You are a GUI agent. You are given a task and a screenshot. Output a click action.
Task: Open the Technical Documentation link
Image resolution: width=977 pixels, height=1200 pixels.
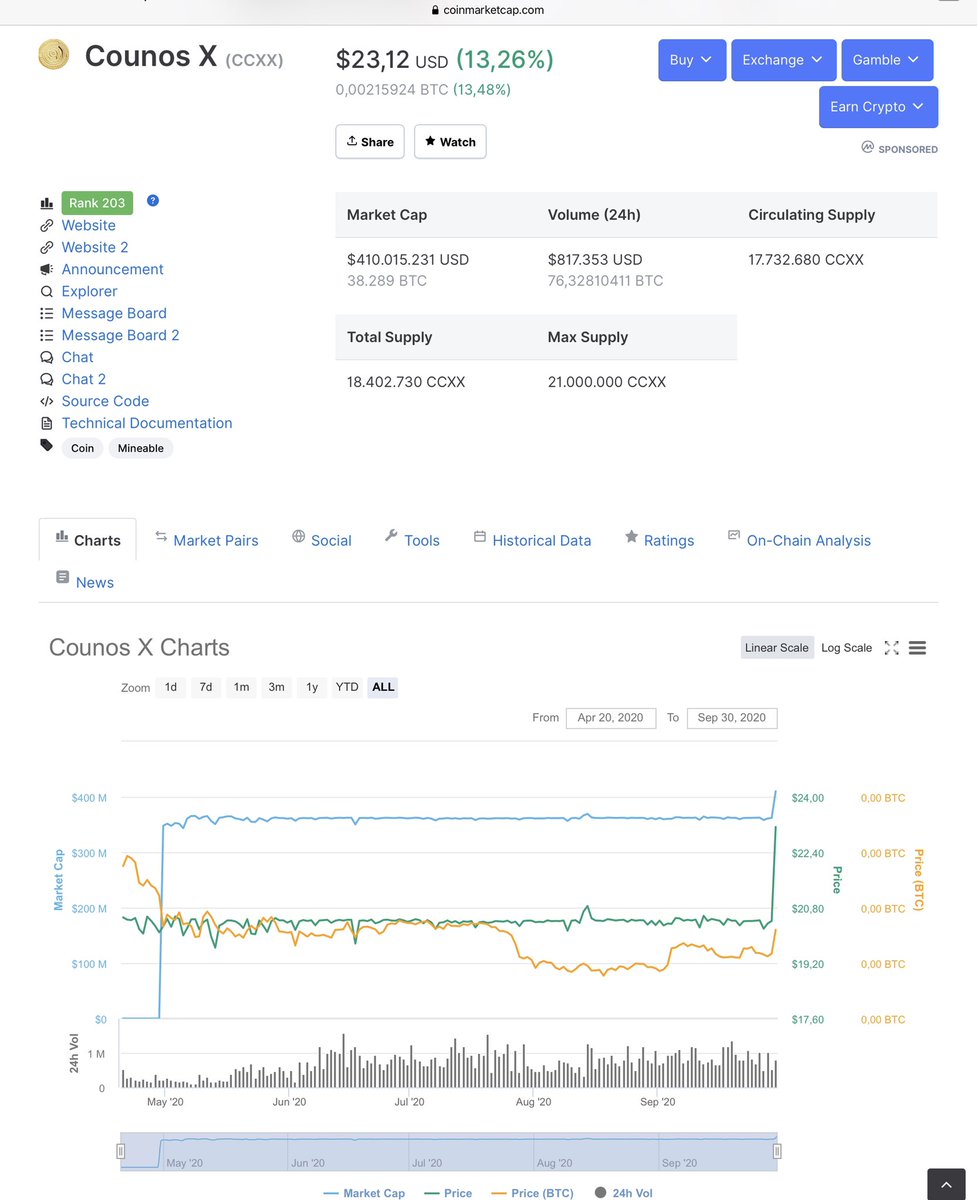[x=147, y=423]
